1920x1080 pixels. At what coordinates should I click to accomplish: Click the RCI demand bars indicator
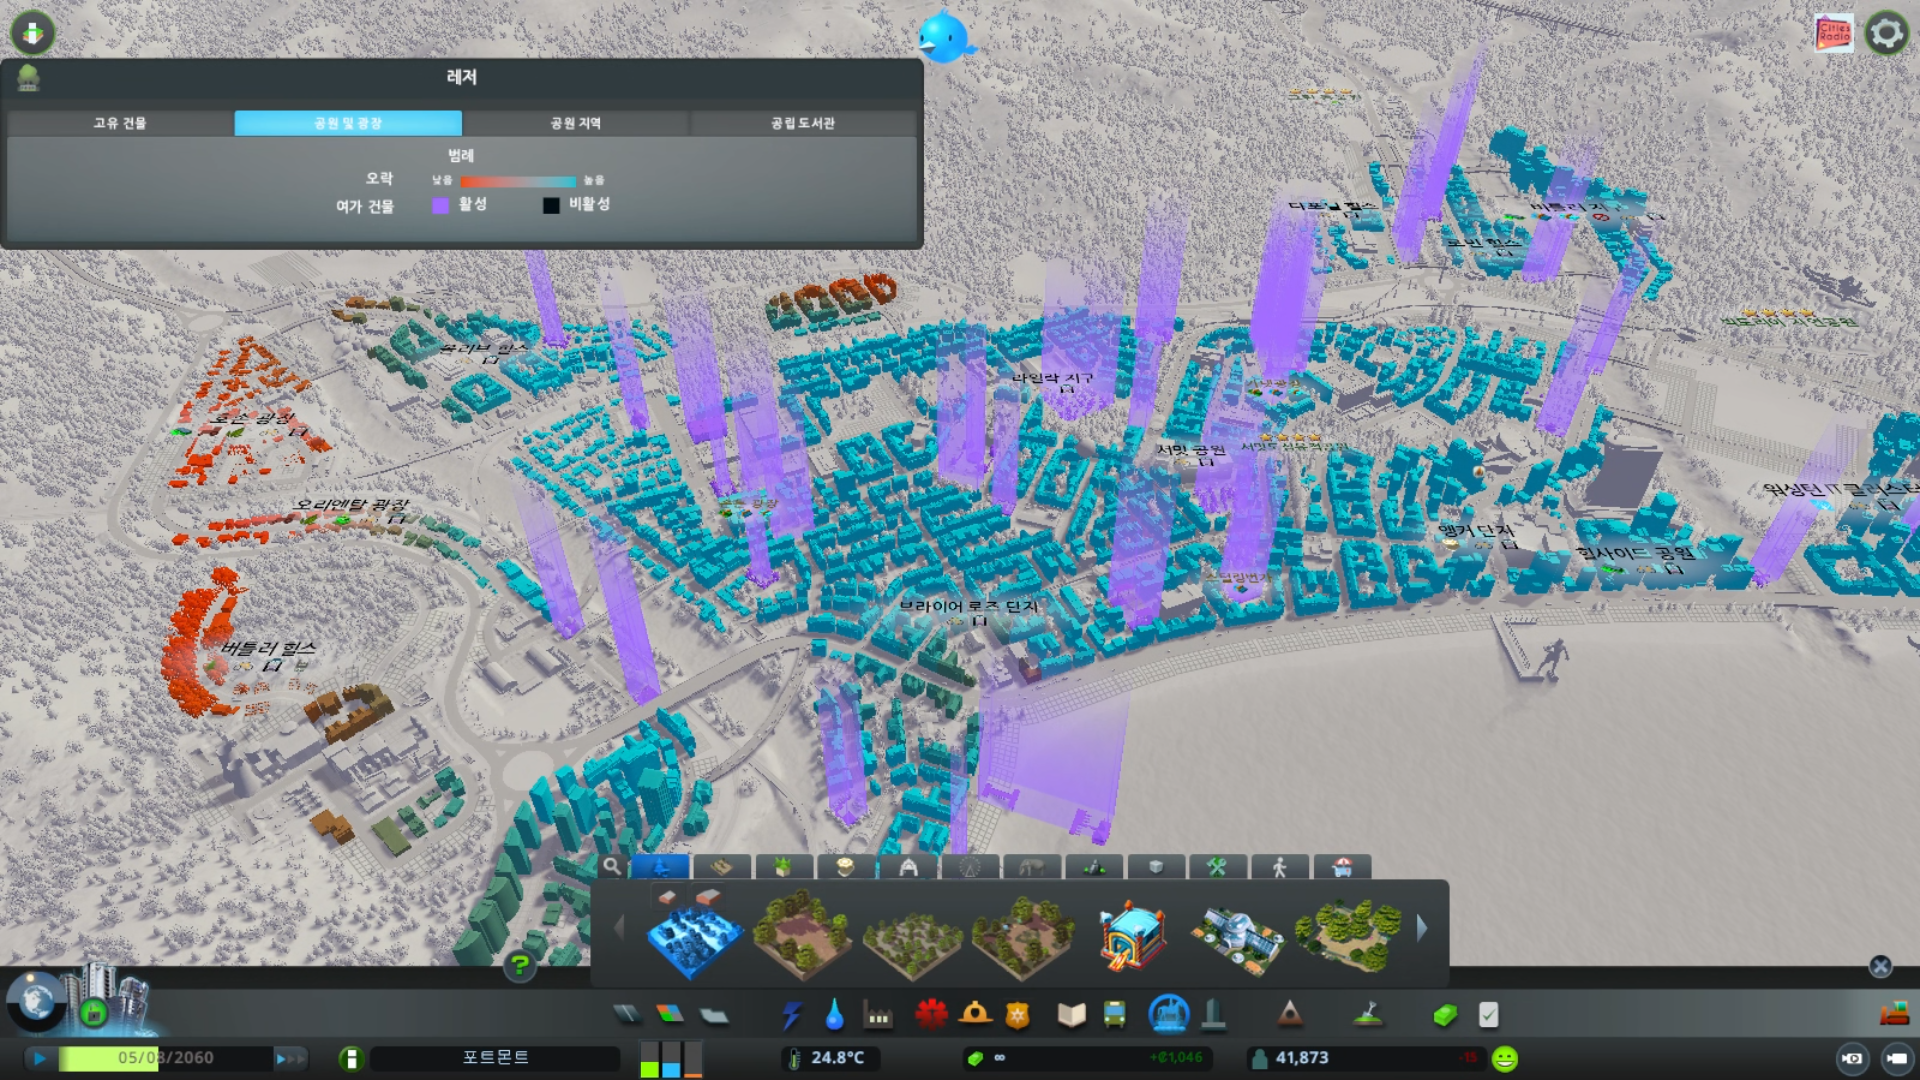click(x=671, y=1058)
